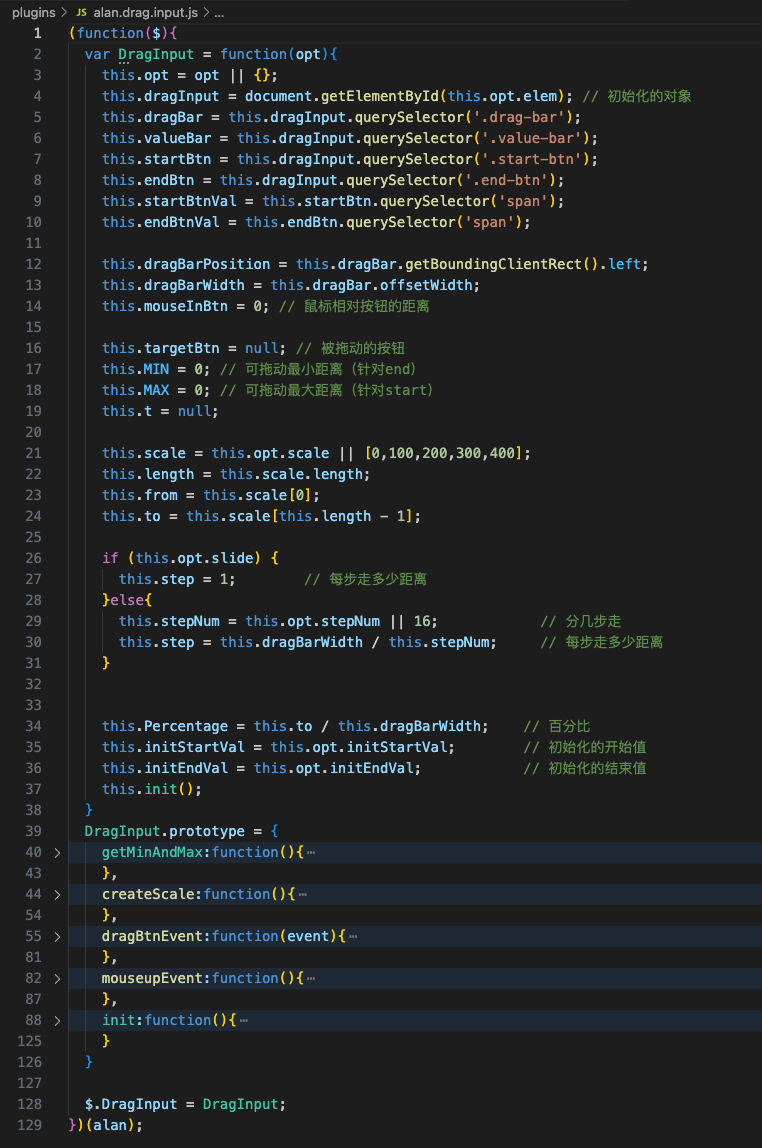Screen dimensions: 762x1148
Task: Click line number 129 in the gutter
Action: point(30,1125)
